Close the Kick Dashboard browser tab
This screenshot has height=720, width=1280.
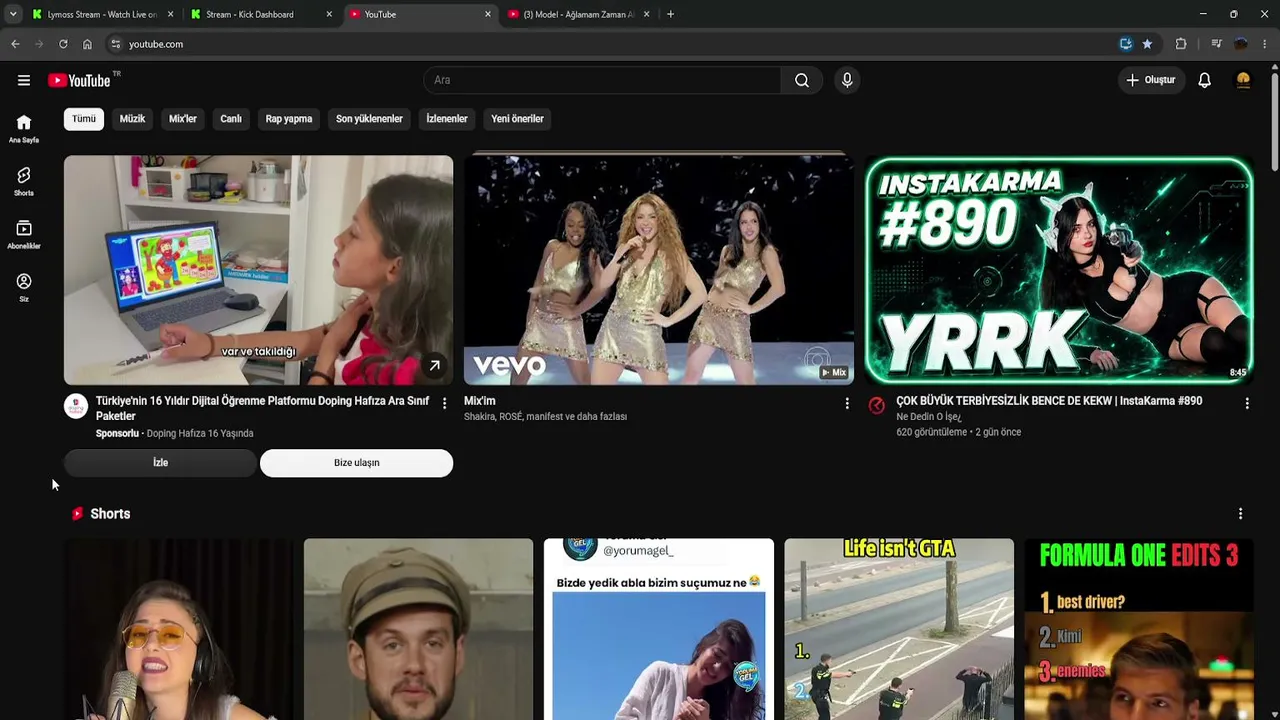[329, 14]
